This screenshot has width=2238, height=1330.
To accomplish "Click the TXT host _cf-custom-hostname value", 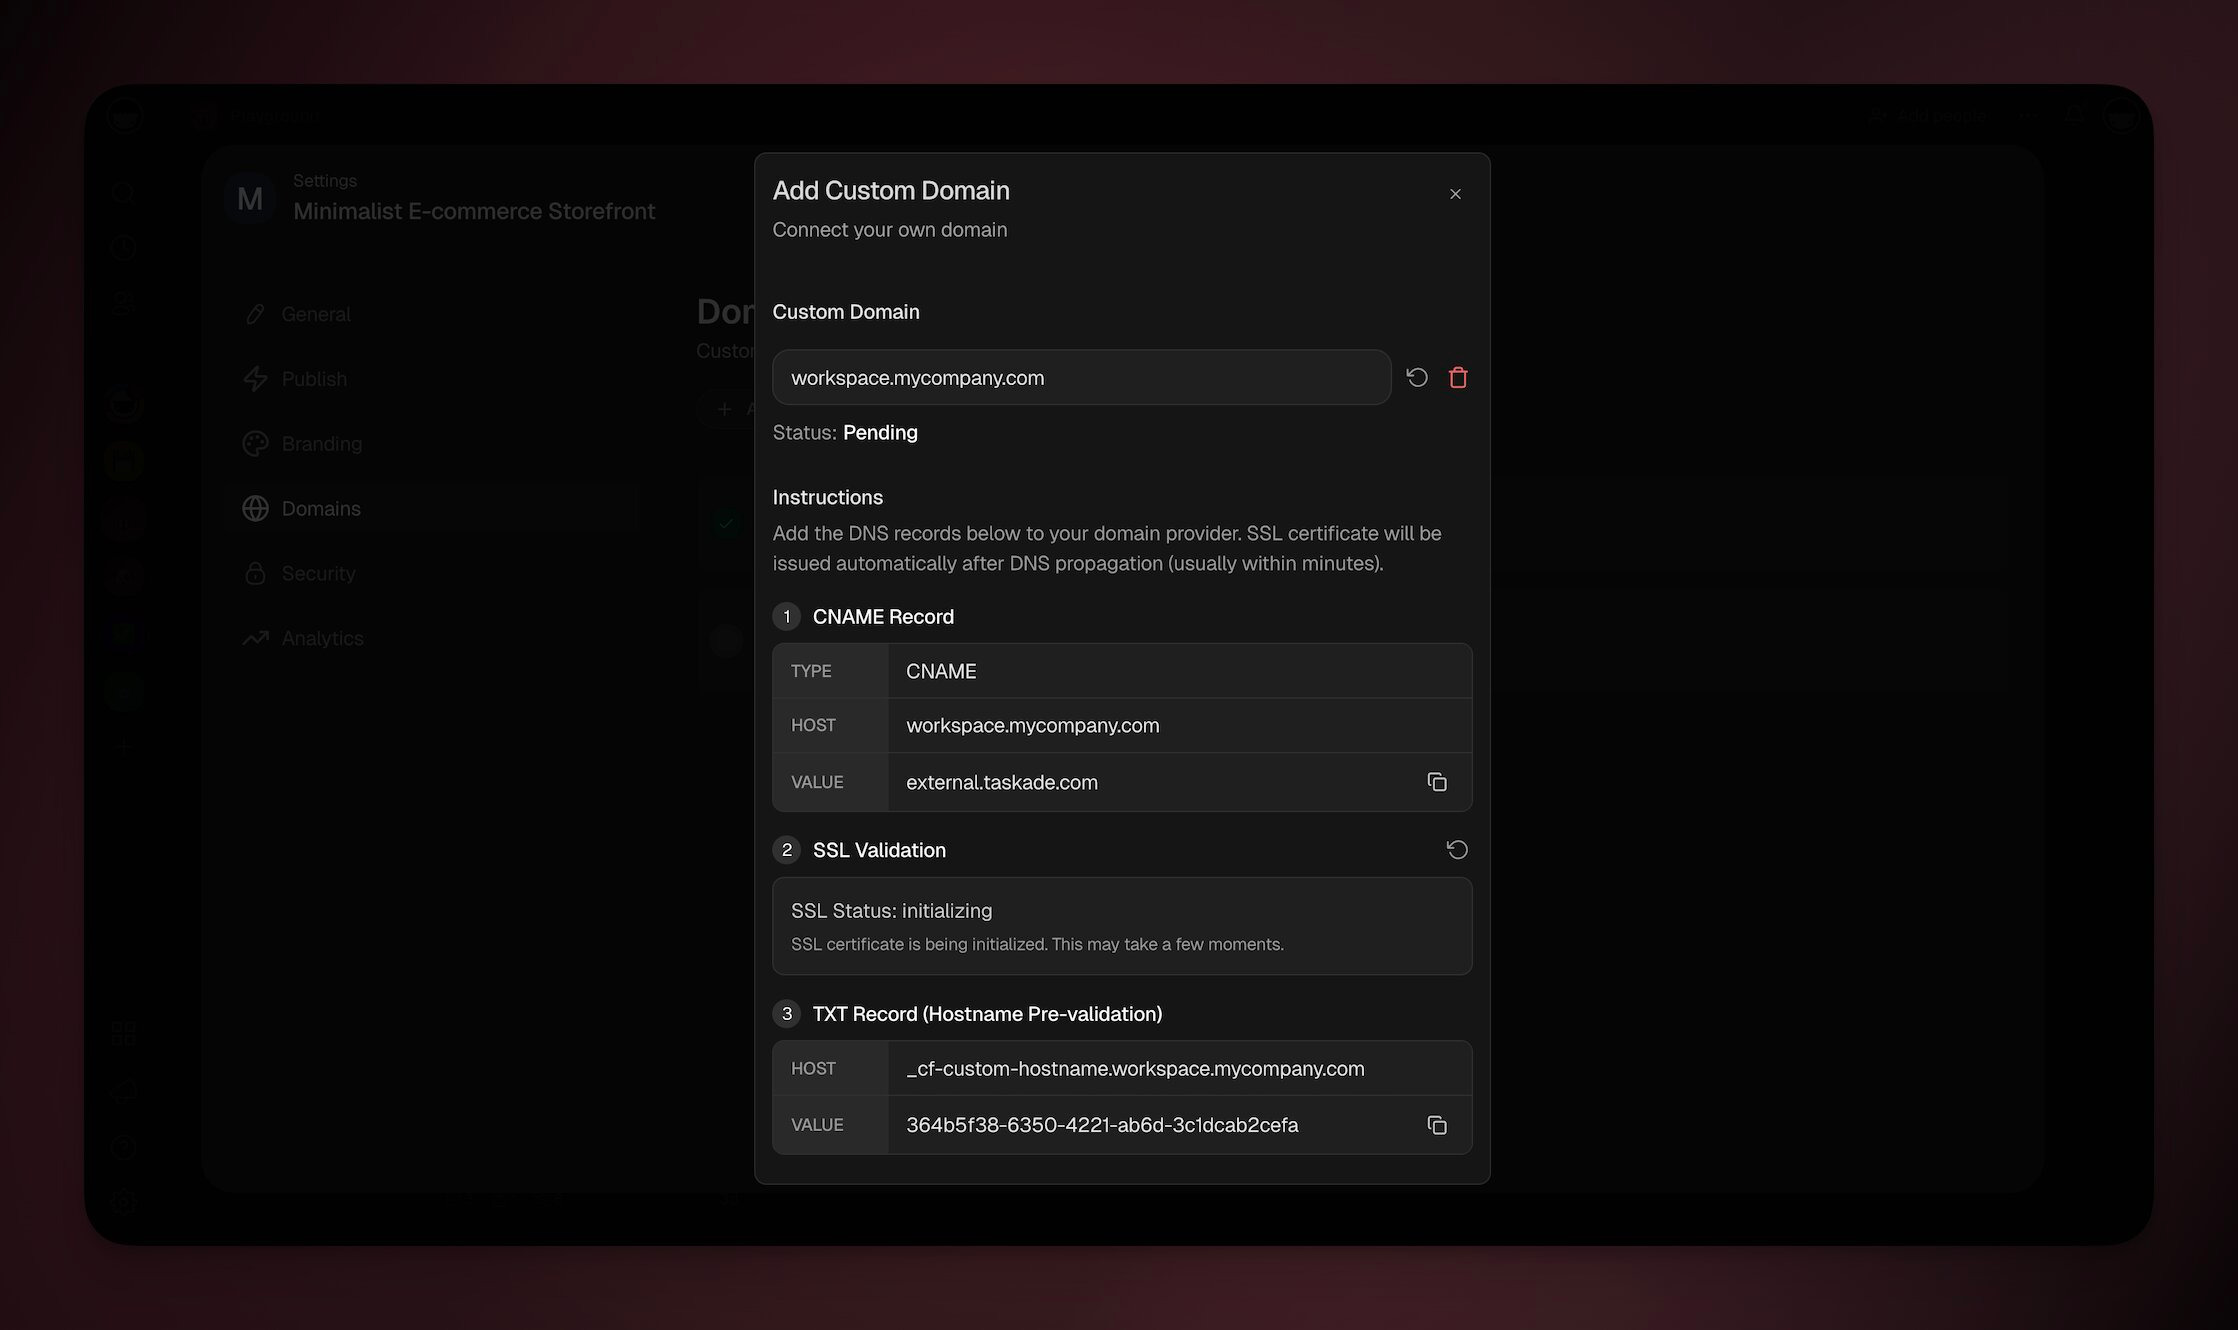I will (x=1134, y=1068).
